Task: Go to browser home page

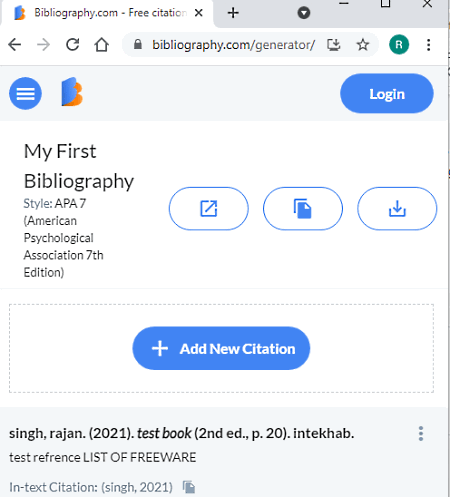Action: (x=101, y=45)
